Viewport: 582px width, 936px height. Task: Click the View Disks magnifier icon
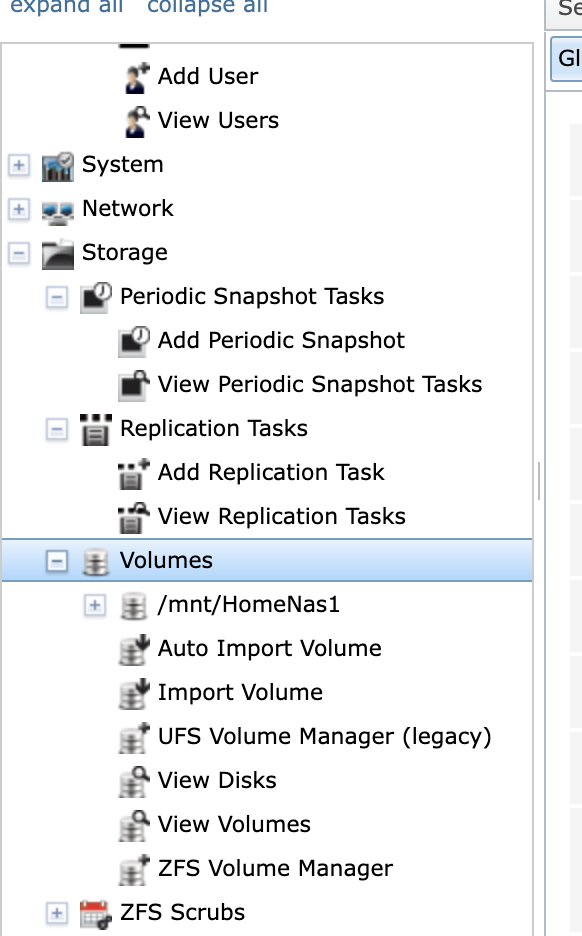click(134, 781)
